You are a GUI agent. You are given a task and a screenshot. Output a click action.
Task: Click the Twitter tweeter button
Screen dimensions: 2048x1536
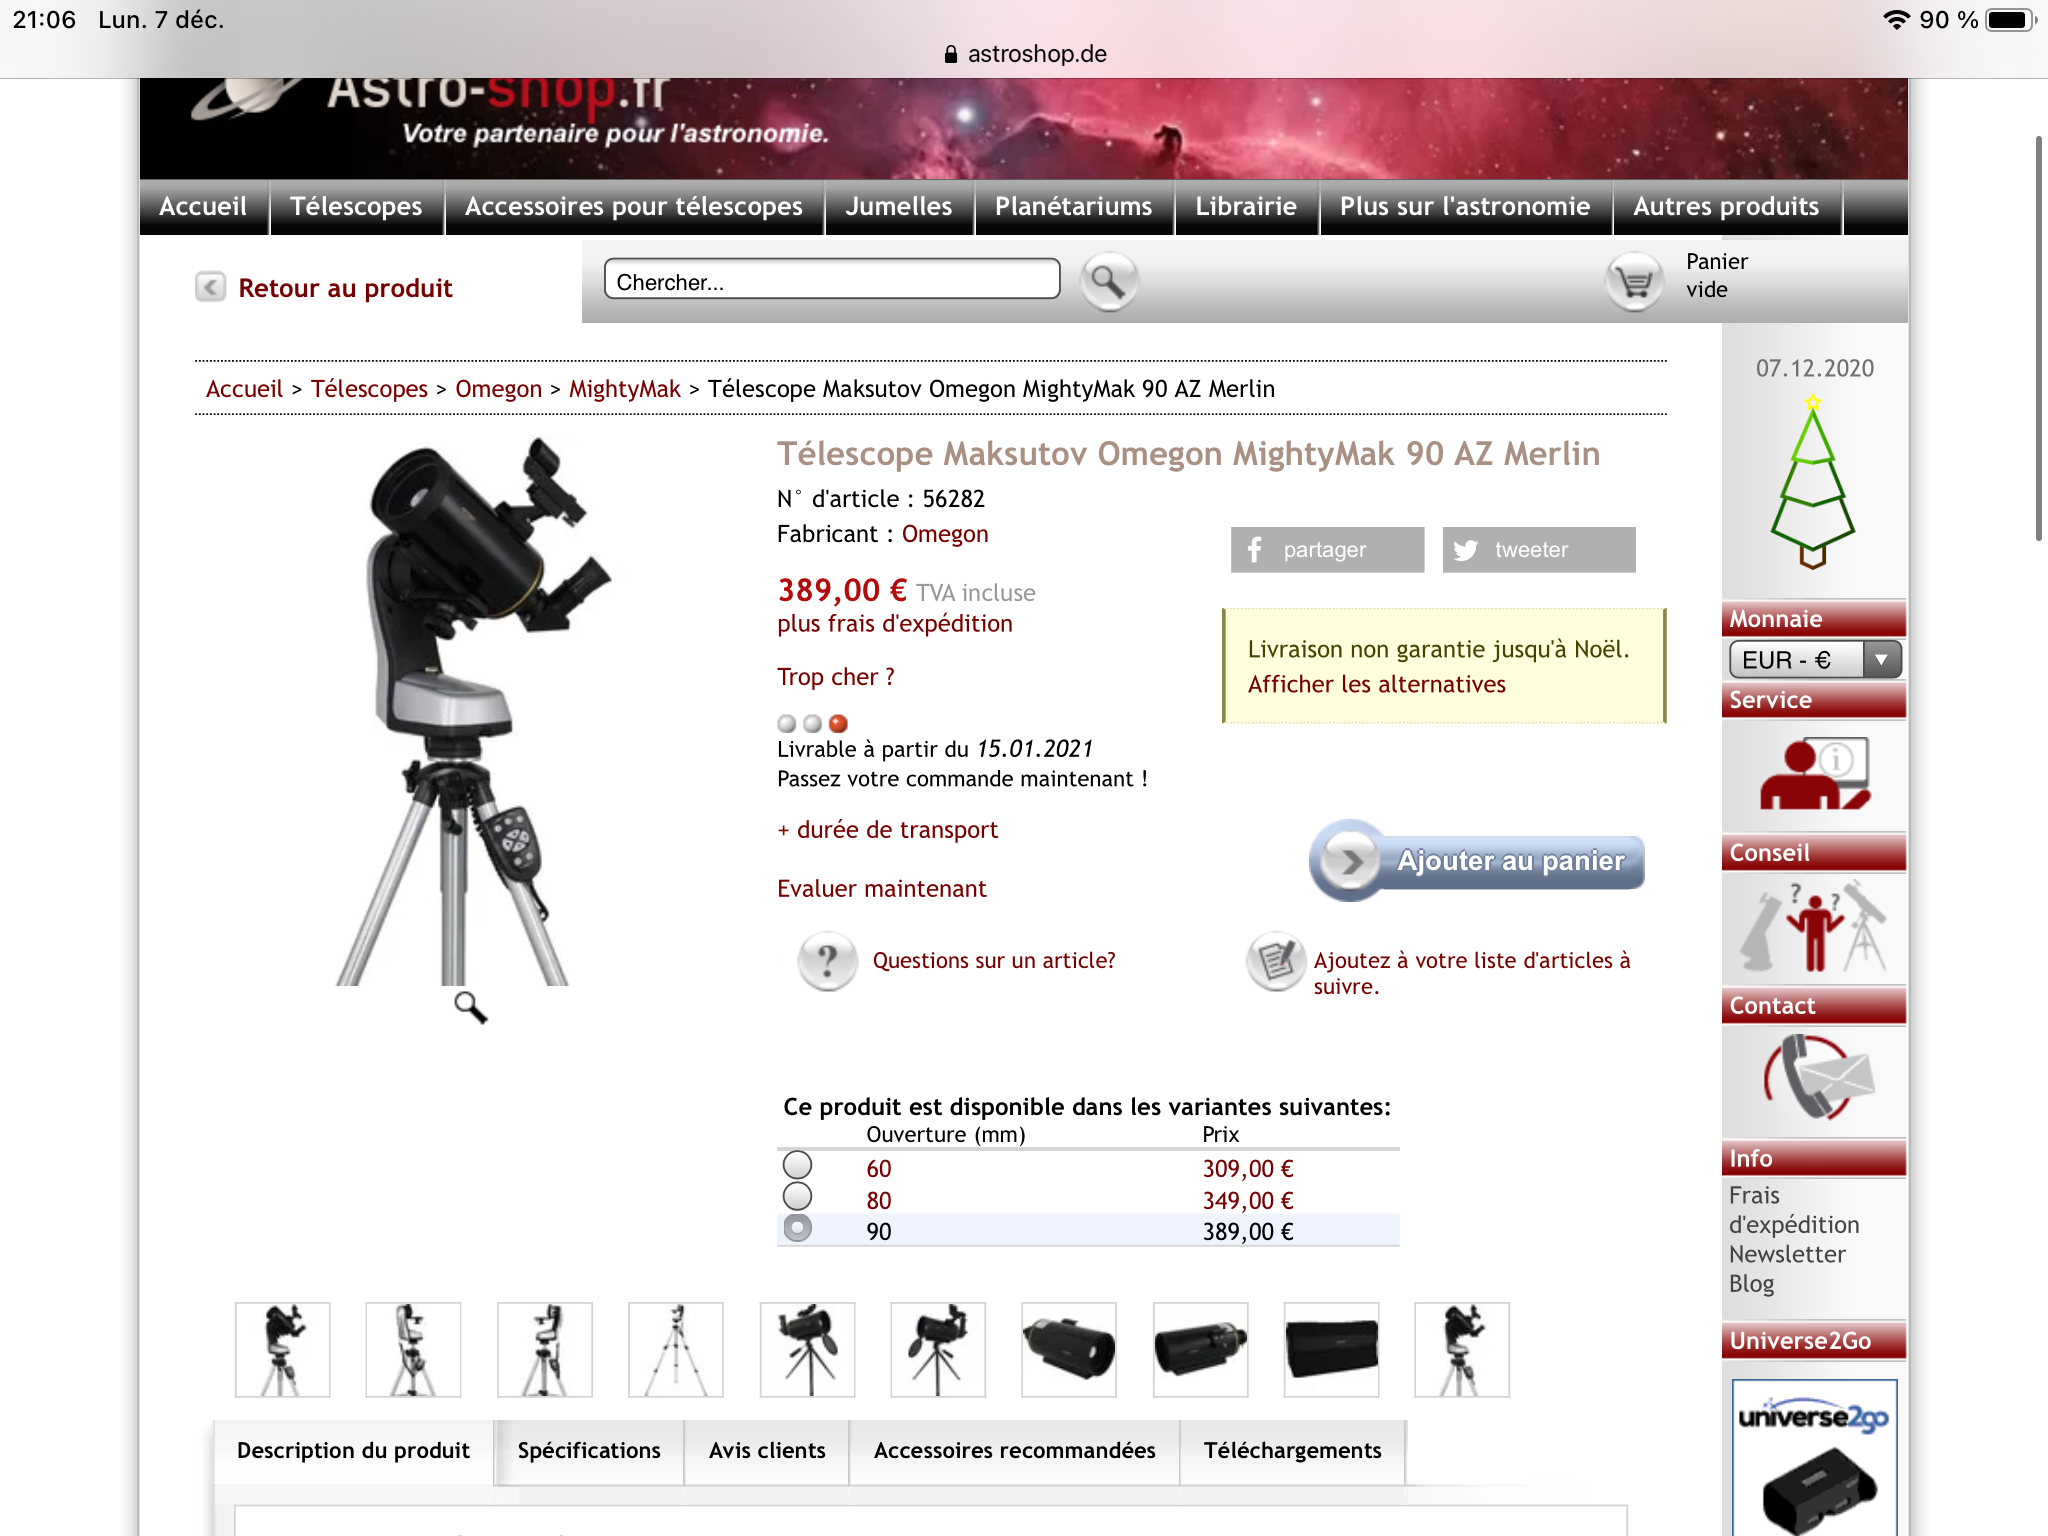[x=1538, y=550]
